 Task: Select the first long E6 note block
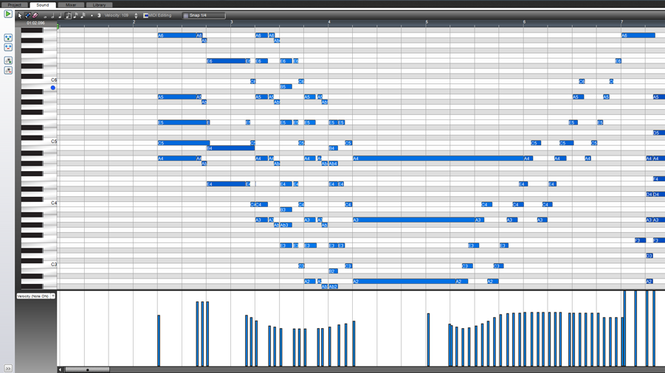pyautogui.click(x=226, y=61)
